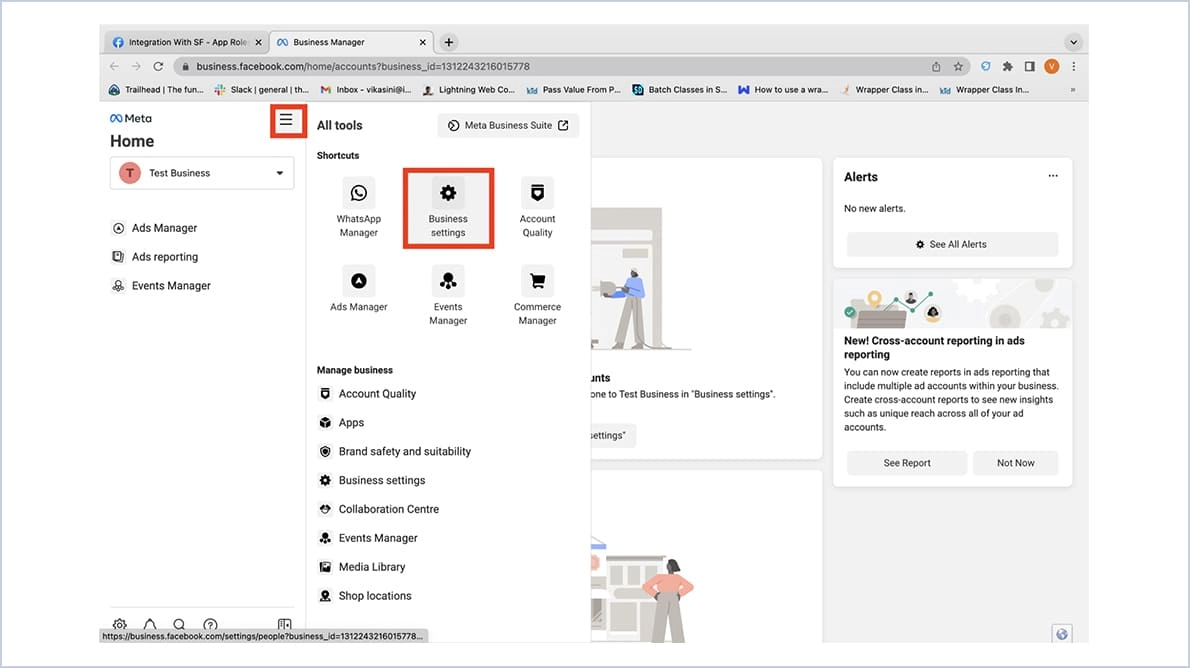Open the Events Manager shortcut tile
Viewport: 1190px width, 668px height.
(449, 296)
